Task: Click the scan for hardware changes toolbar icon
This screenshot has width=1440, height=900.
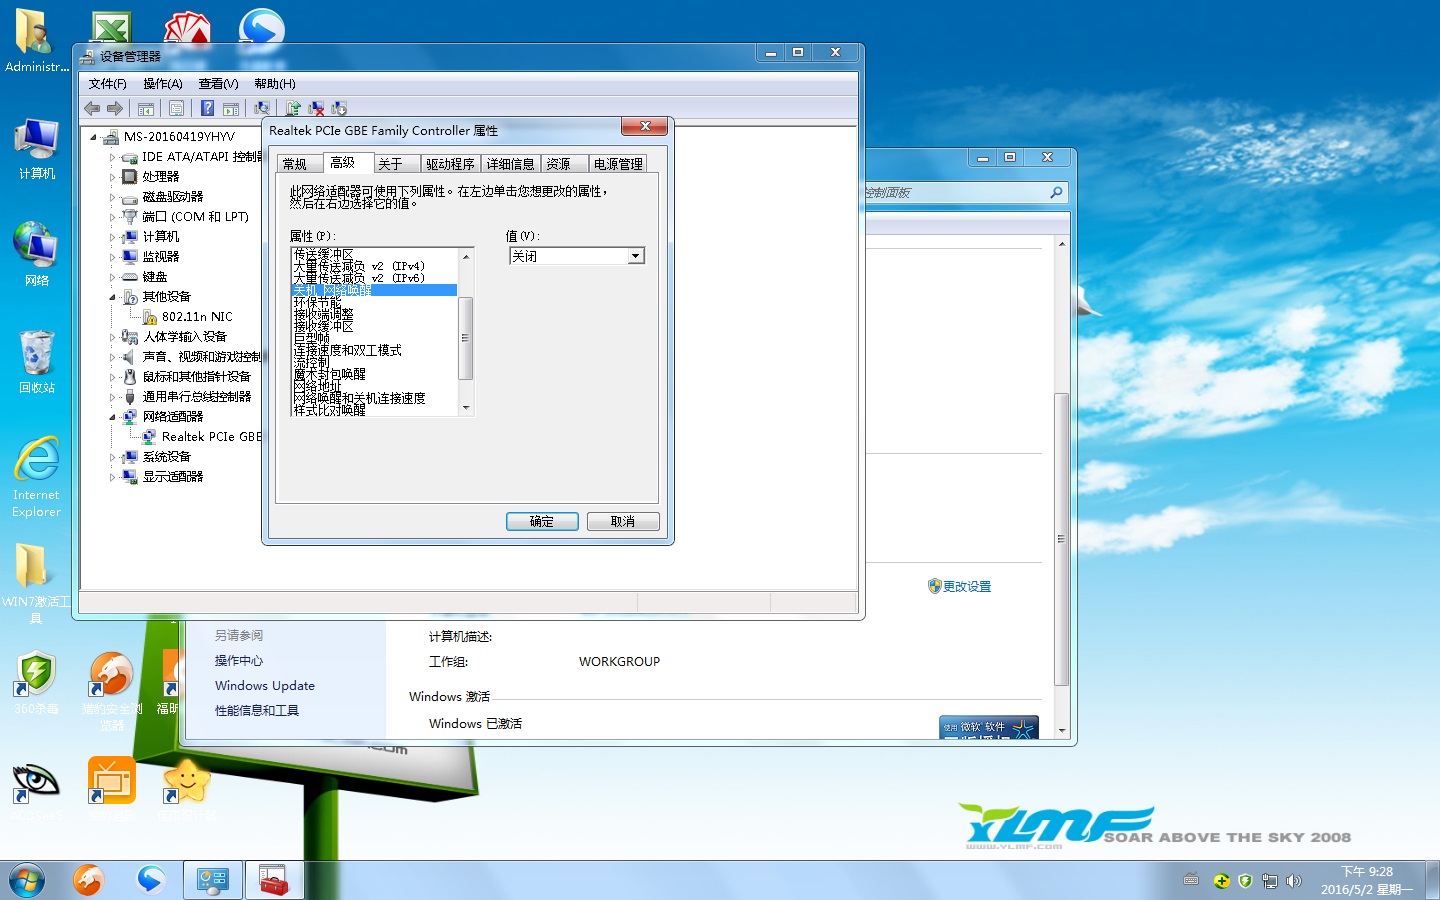Action: pos(261,108)
